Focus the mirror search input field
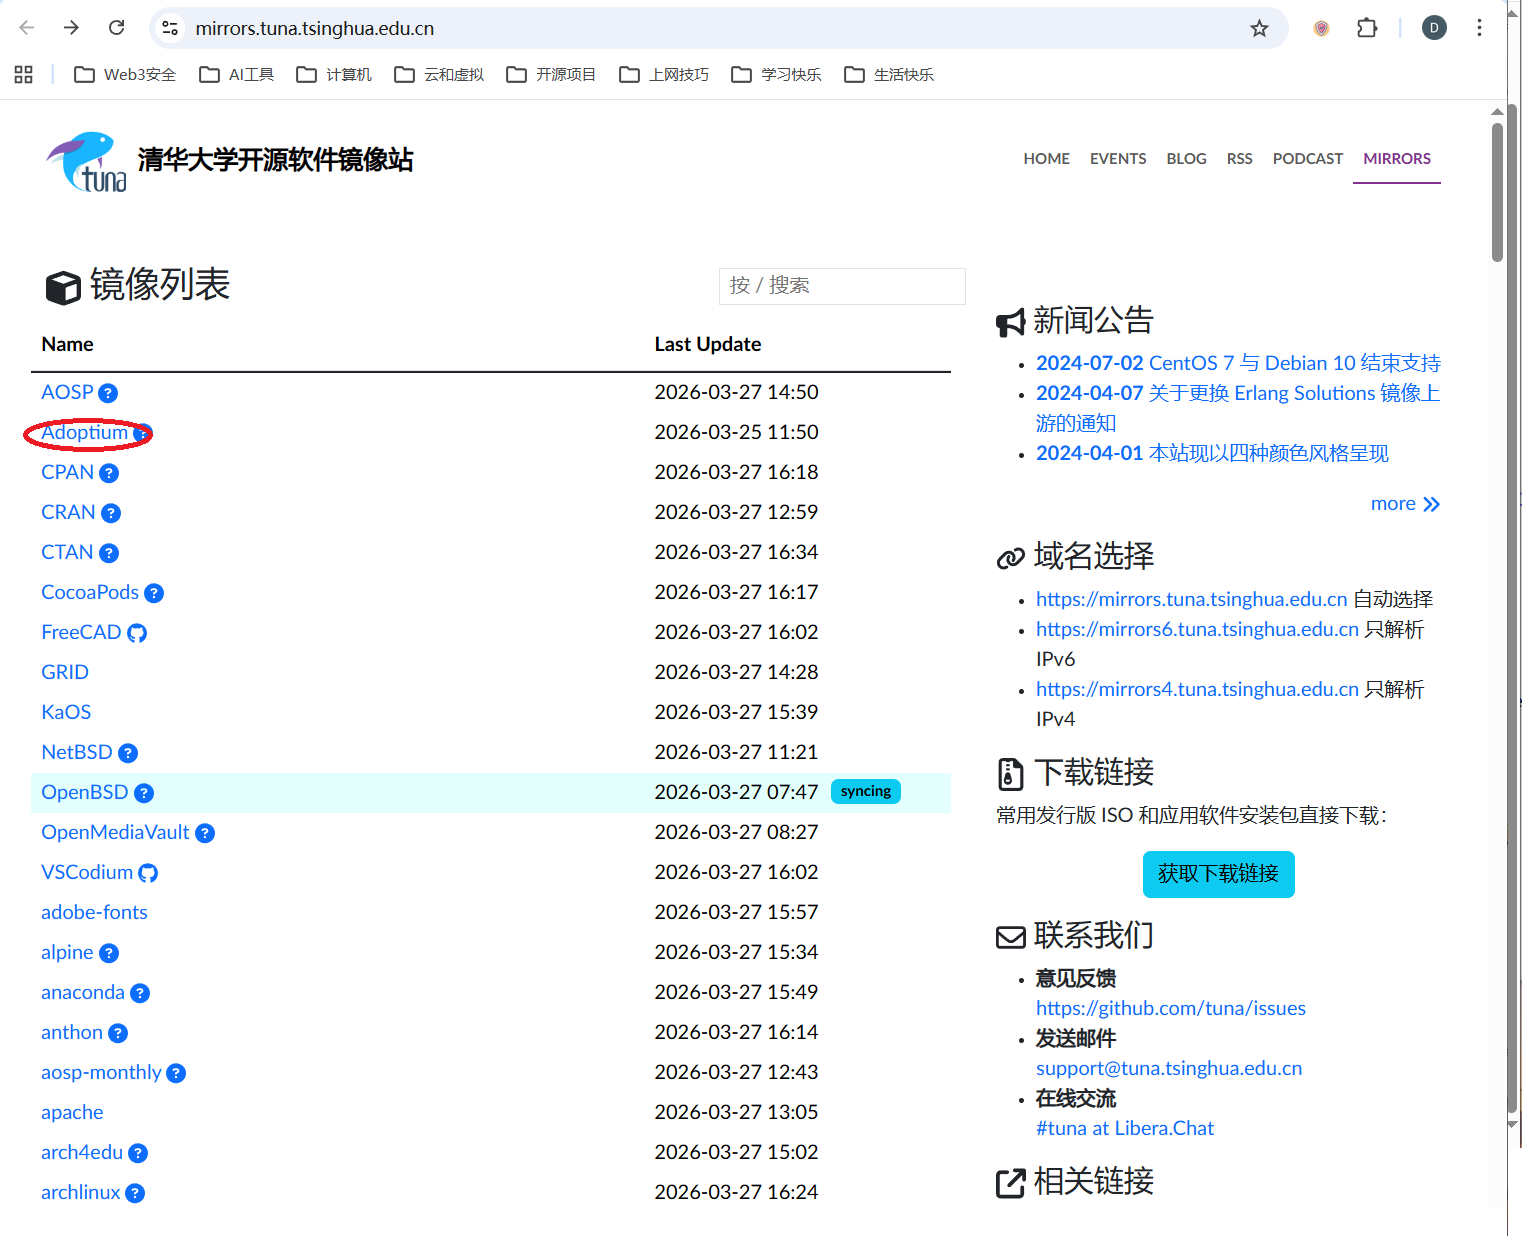Viewport: 1536px width, 1236px height. tap(841, 285)
